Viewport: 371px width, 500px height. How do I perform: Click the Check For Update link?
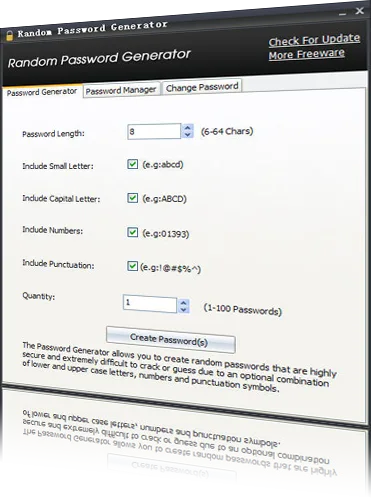pos(314,40)
